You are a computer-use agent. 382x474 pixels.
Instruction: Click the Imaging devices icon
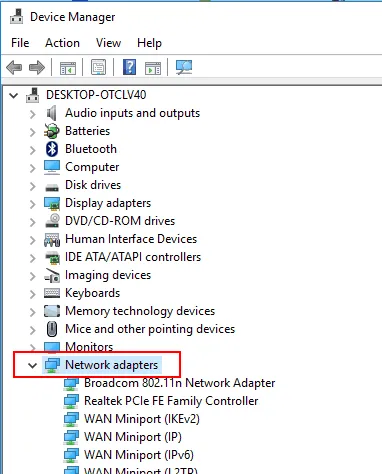(x=52, y=276)
